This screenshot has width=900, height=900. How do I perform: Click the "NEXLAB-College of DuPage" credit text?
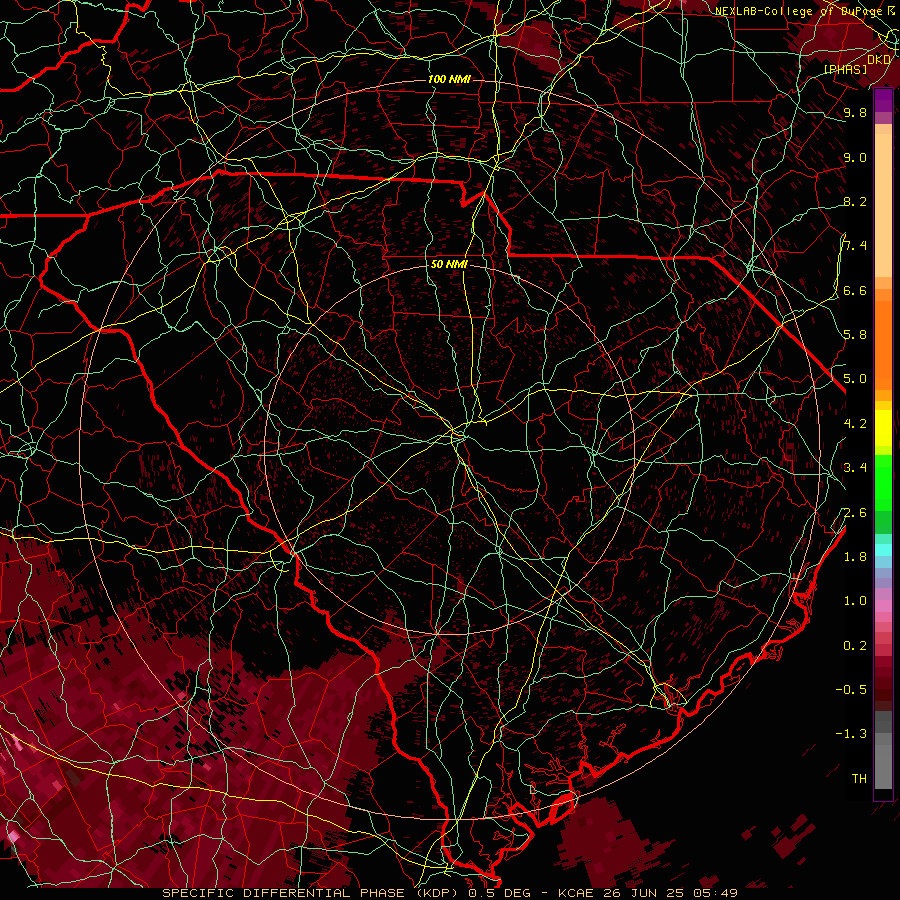tap(798, 11)
